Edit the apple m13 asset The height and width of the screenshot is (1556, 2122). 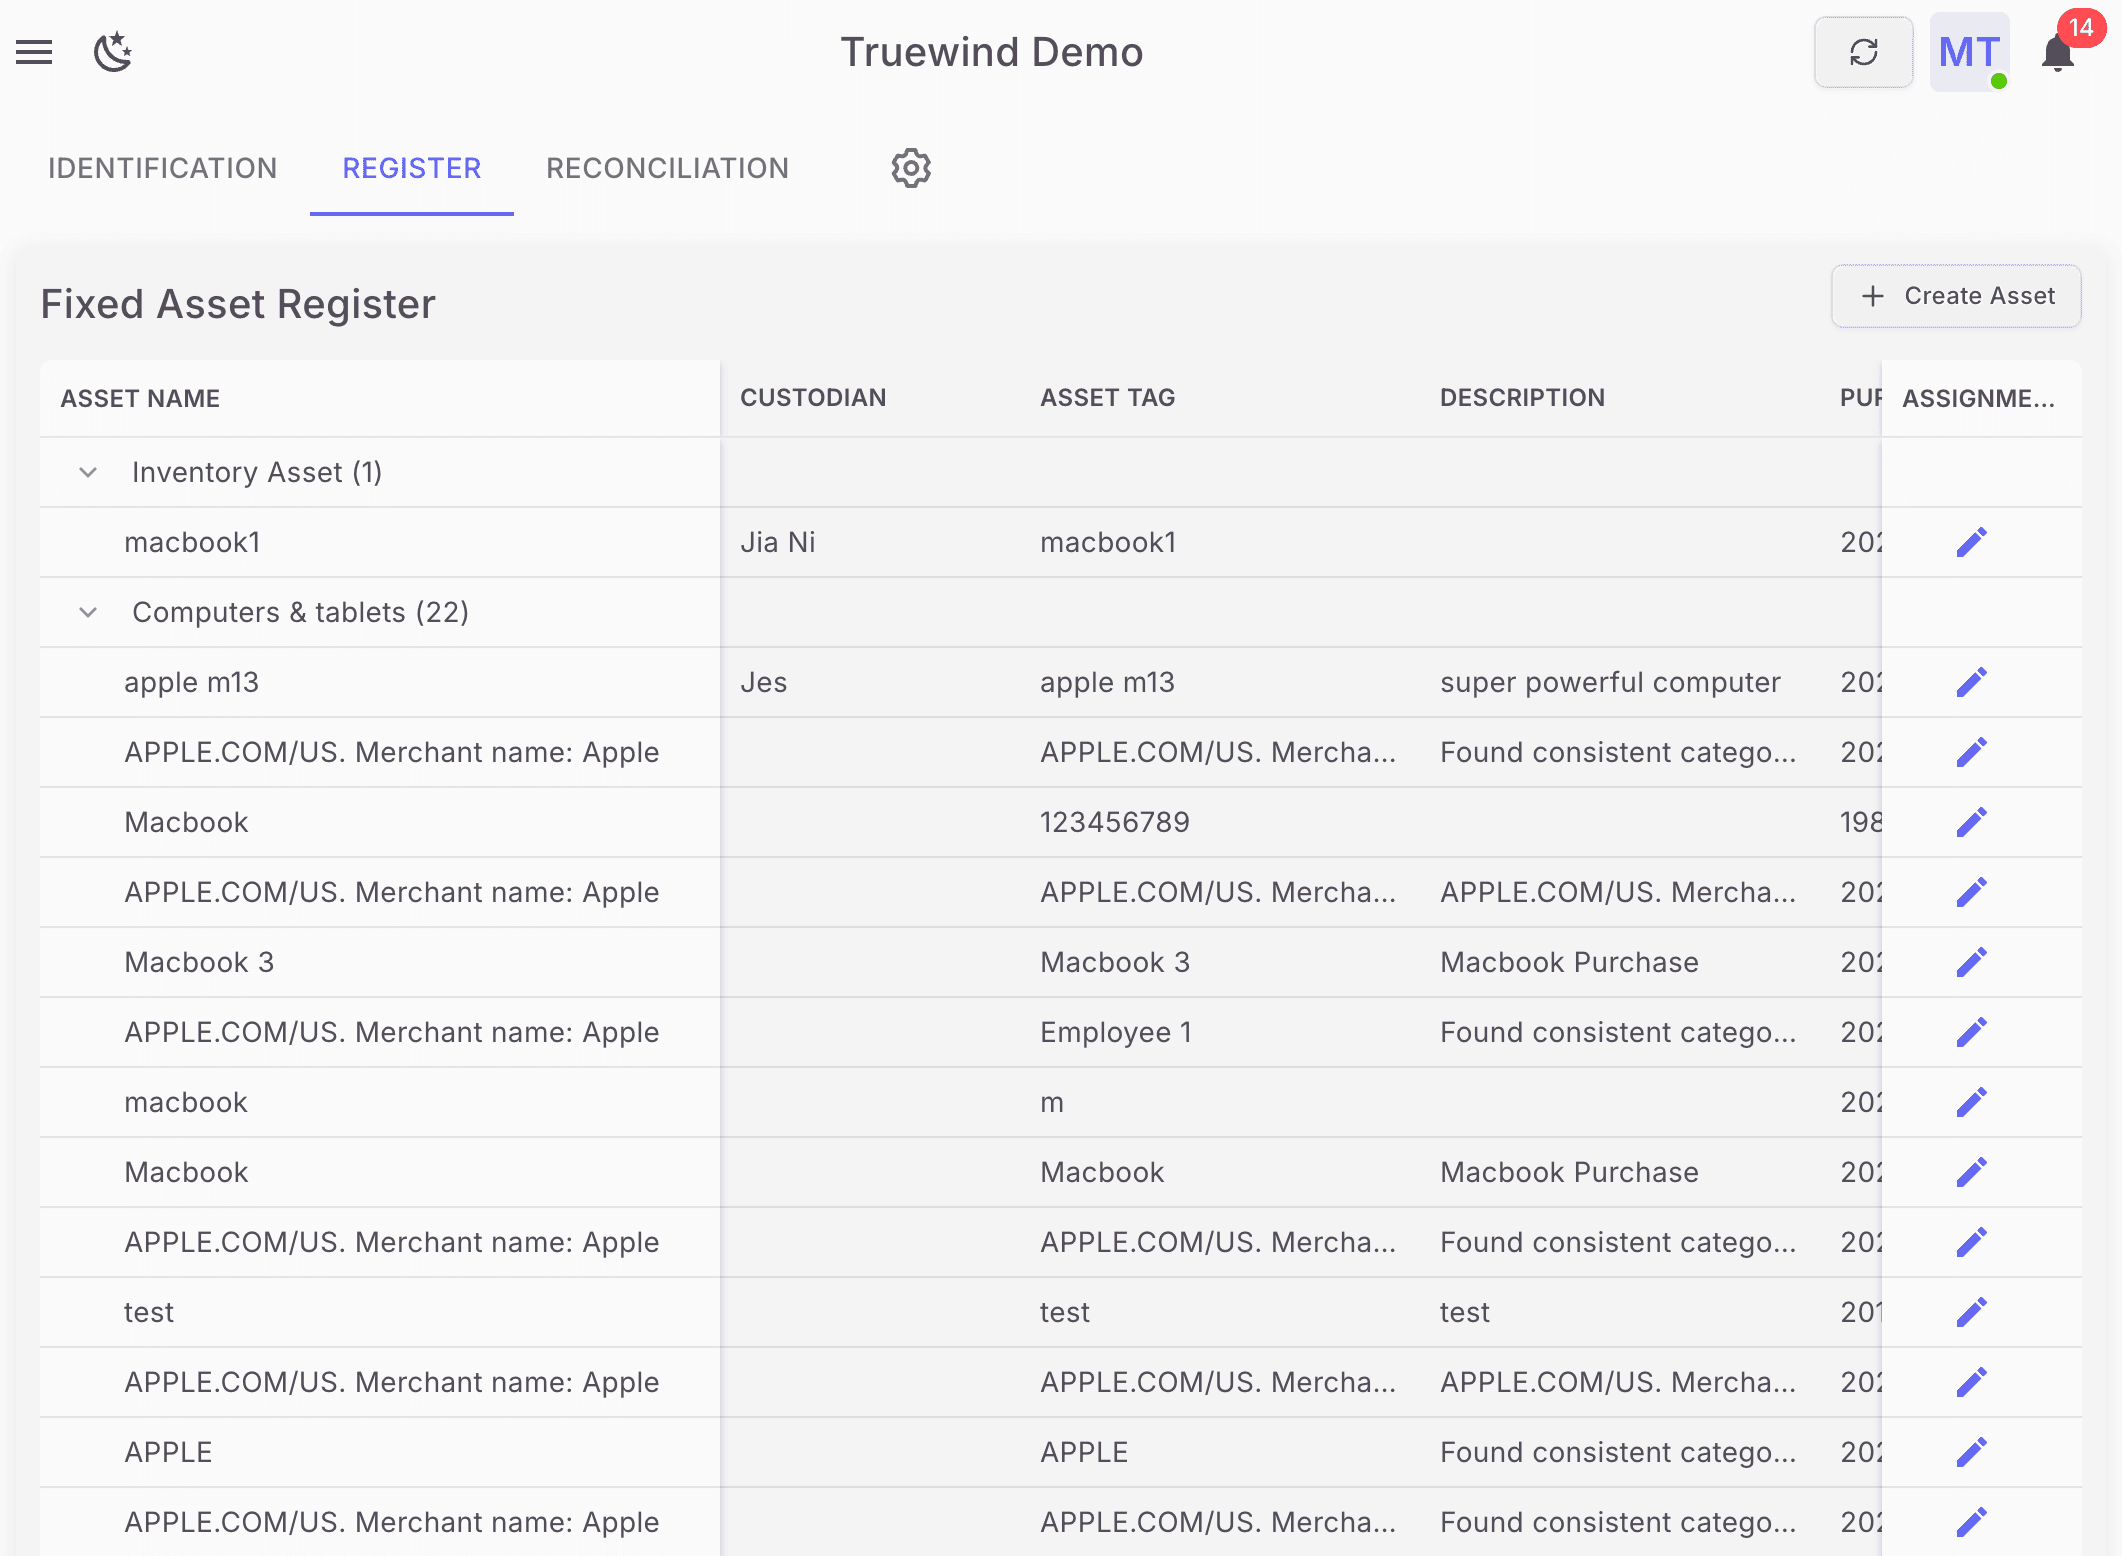1971,681
